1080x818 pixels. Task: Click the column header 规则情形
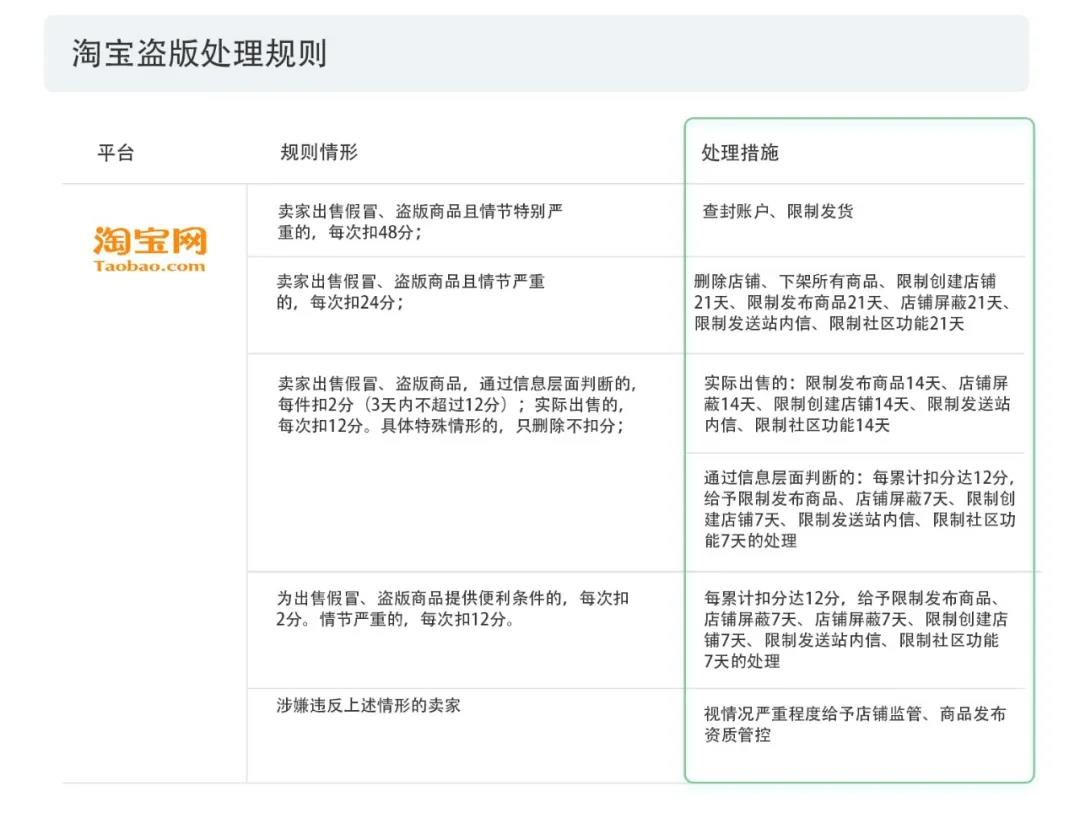[319, 152]
